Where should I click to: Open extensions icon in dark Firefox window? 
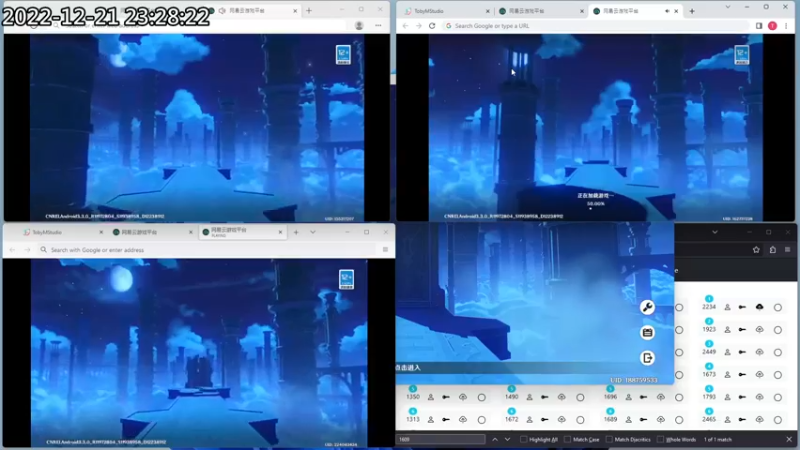[773, 249]
